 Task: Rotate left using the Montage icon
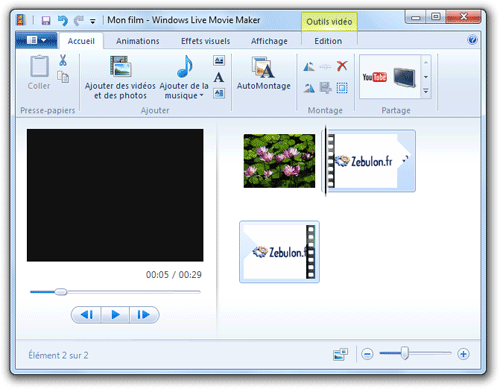[309, 66]
